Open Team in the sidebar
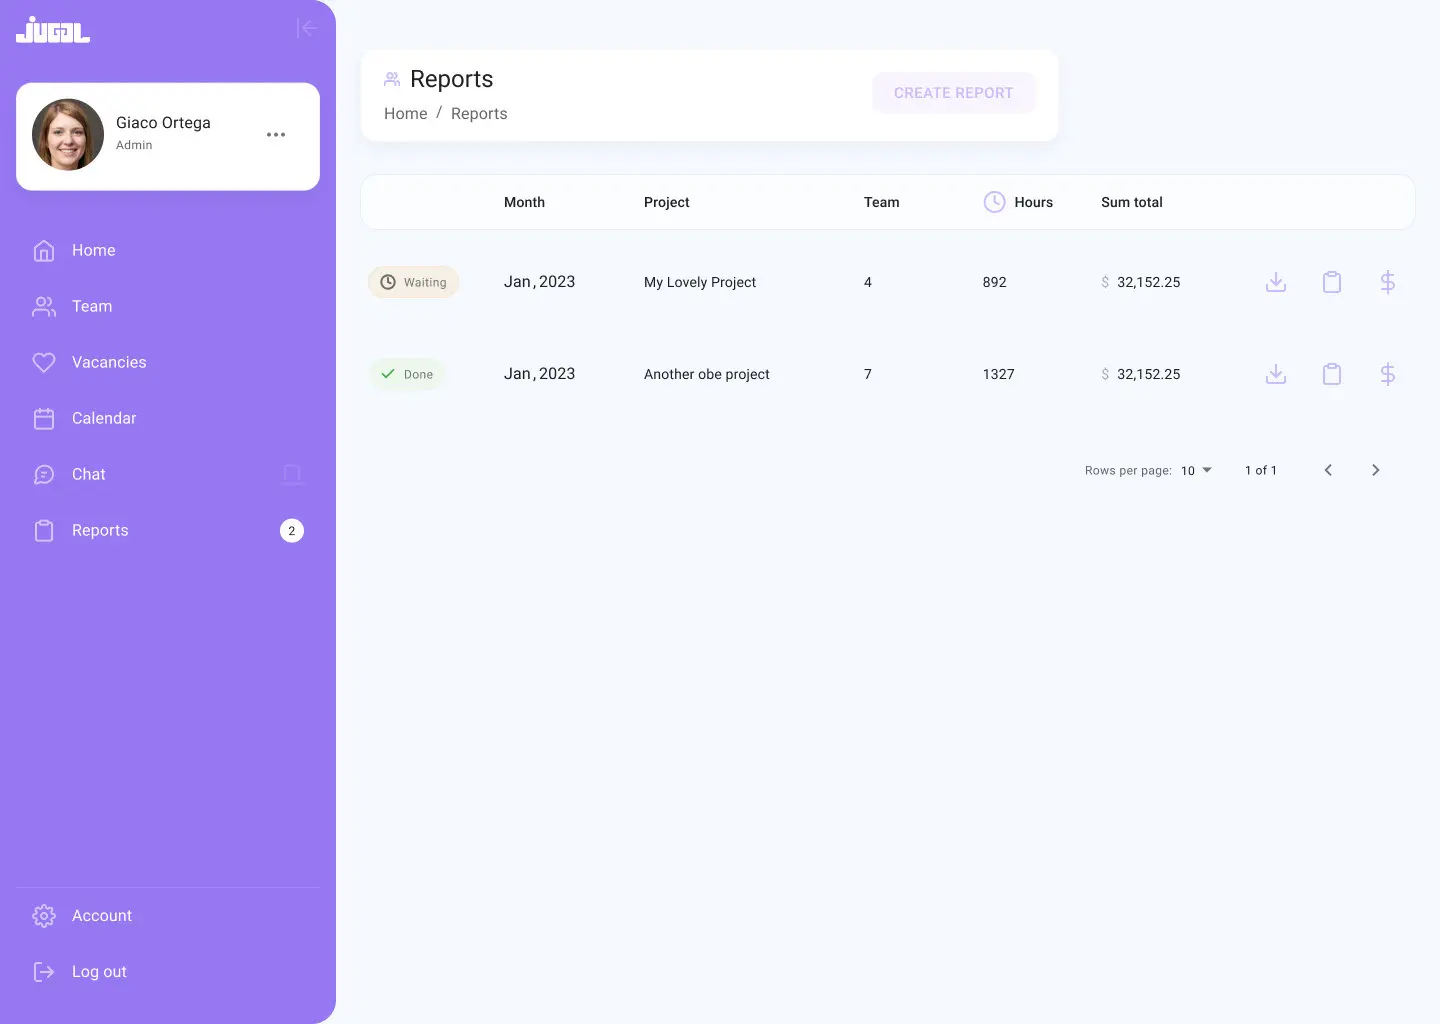The width and height of the screenshot is (1440, 1024). tap(91, 306)
